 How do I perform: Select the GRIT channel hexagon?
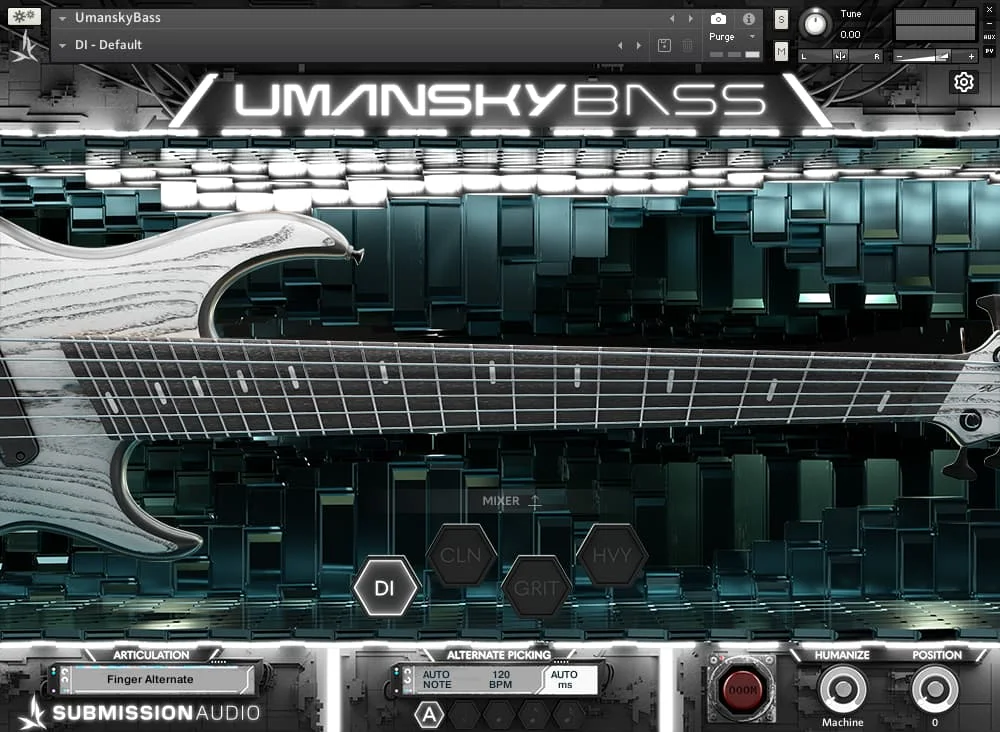pyautogui.click(x=538, y=588)
